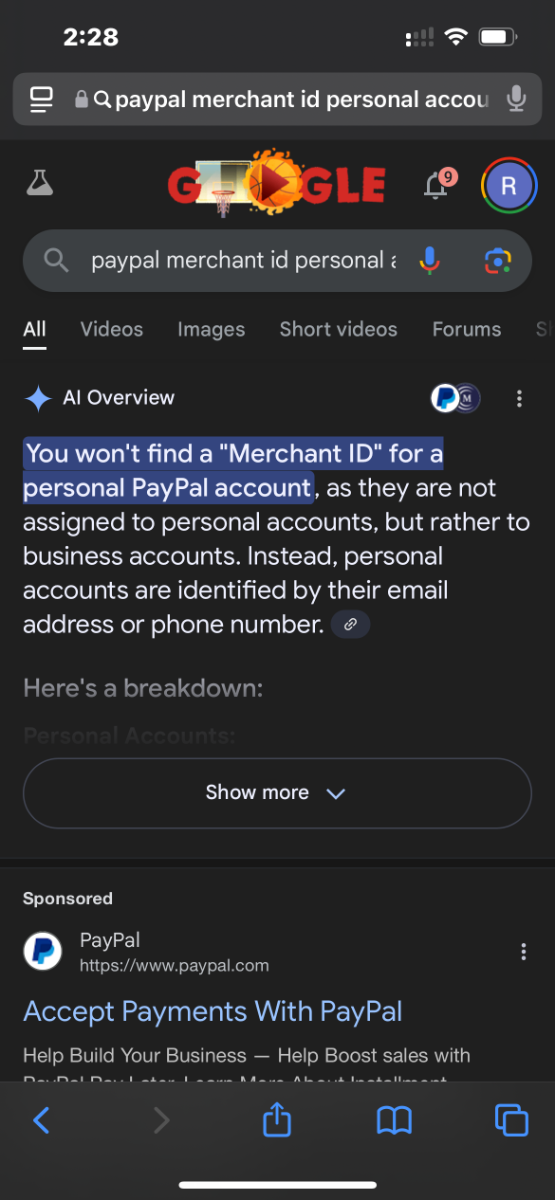555x1200 pixels.
Task: Open AI Overview three-dot options menu
Action: pos(519,399)
